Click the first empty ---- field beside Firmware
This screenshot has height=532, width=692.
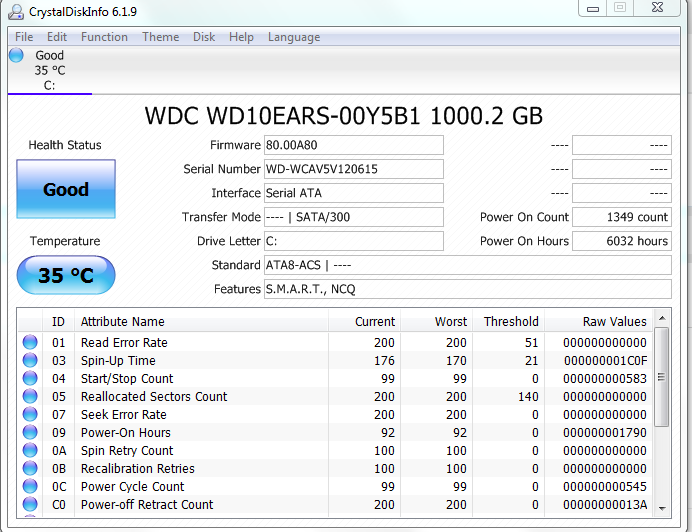(622, 145)
